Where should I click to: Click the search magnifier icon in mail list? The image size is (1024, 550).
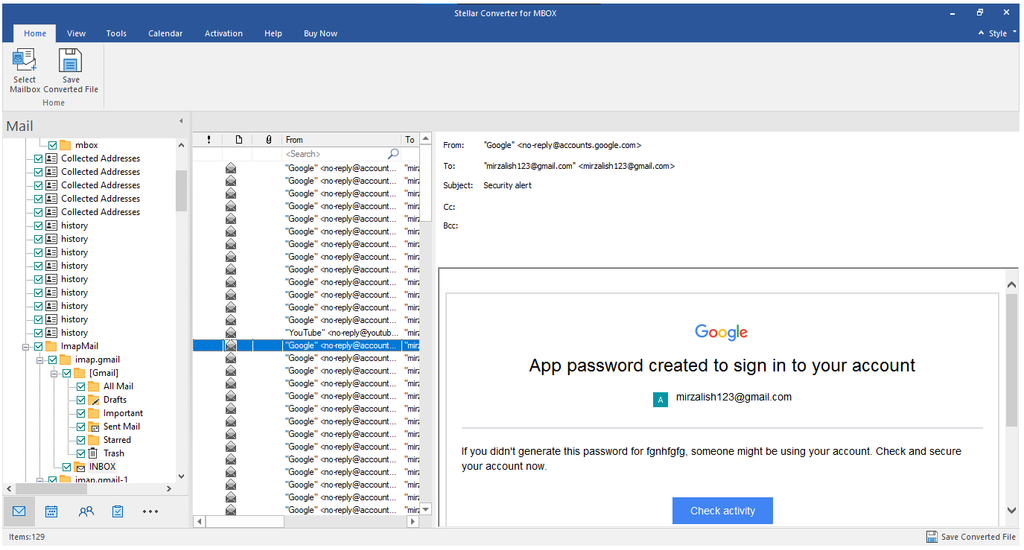[393, 154]
